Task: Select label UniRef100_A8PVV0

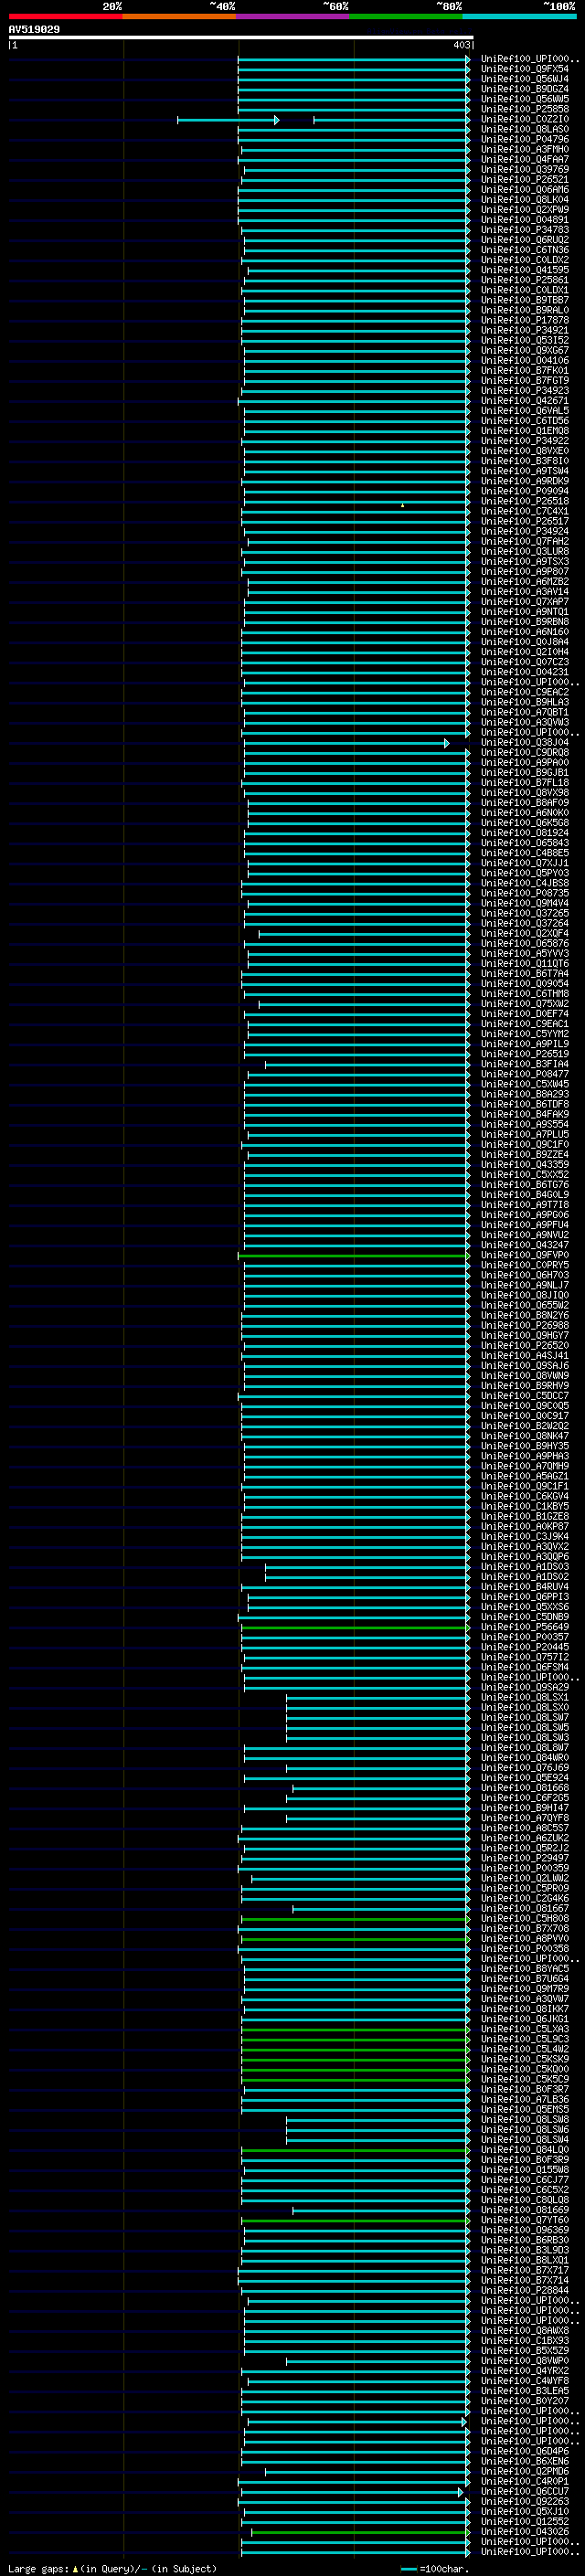Action: [x=525, y=1938]
